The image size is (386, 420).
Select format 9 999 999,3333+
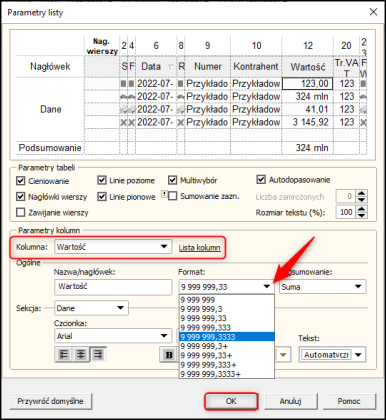point(227,374)
